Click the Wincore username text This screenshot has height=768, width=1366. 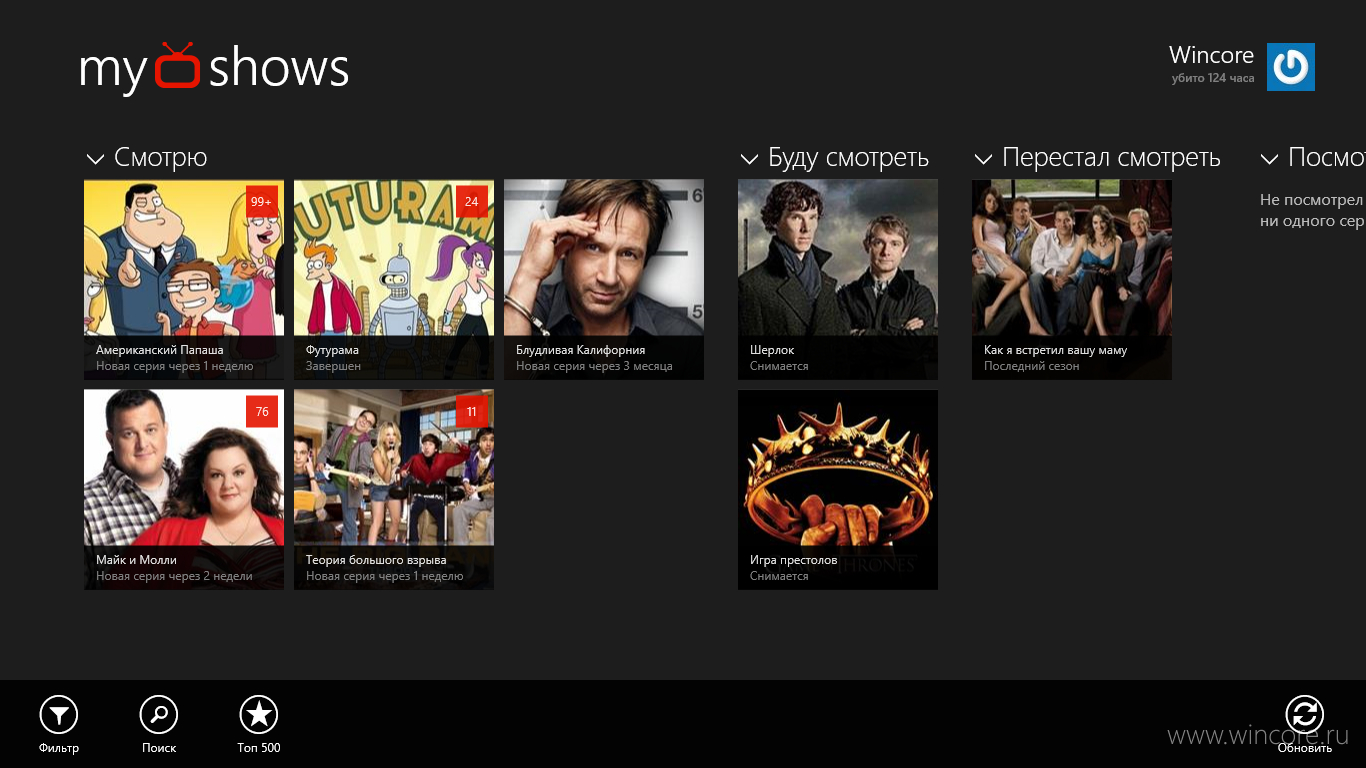pos(1212,55)
